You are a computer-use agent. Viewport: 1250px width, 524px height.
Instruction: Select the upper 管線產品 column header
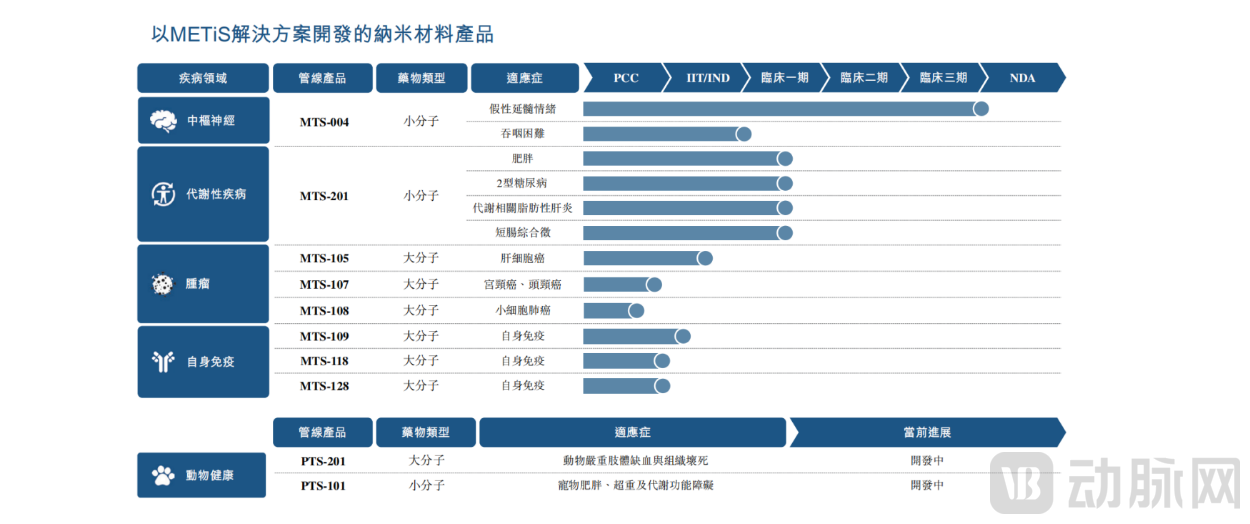click(322, 78)
